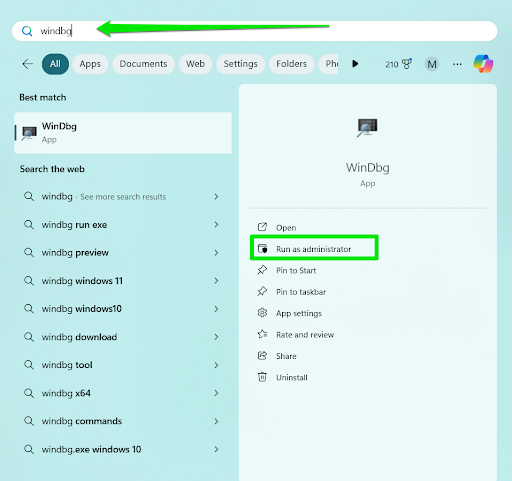Screen dimensions: 512x481
Task: Click the Share icon
Action: pos(262,356)
